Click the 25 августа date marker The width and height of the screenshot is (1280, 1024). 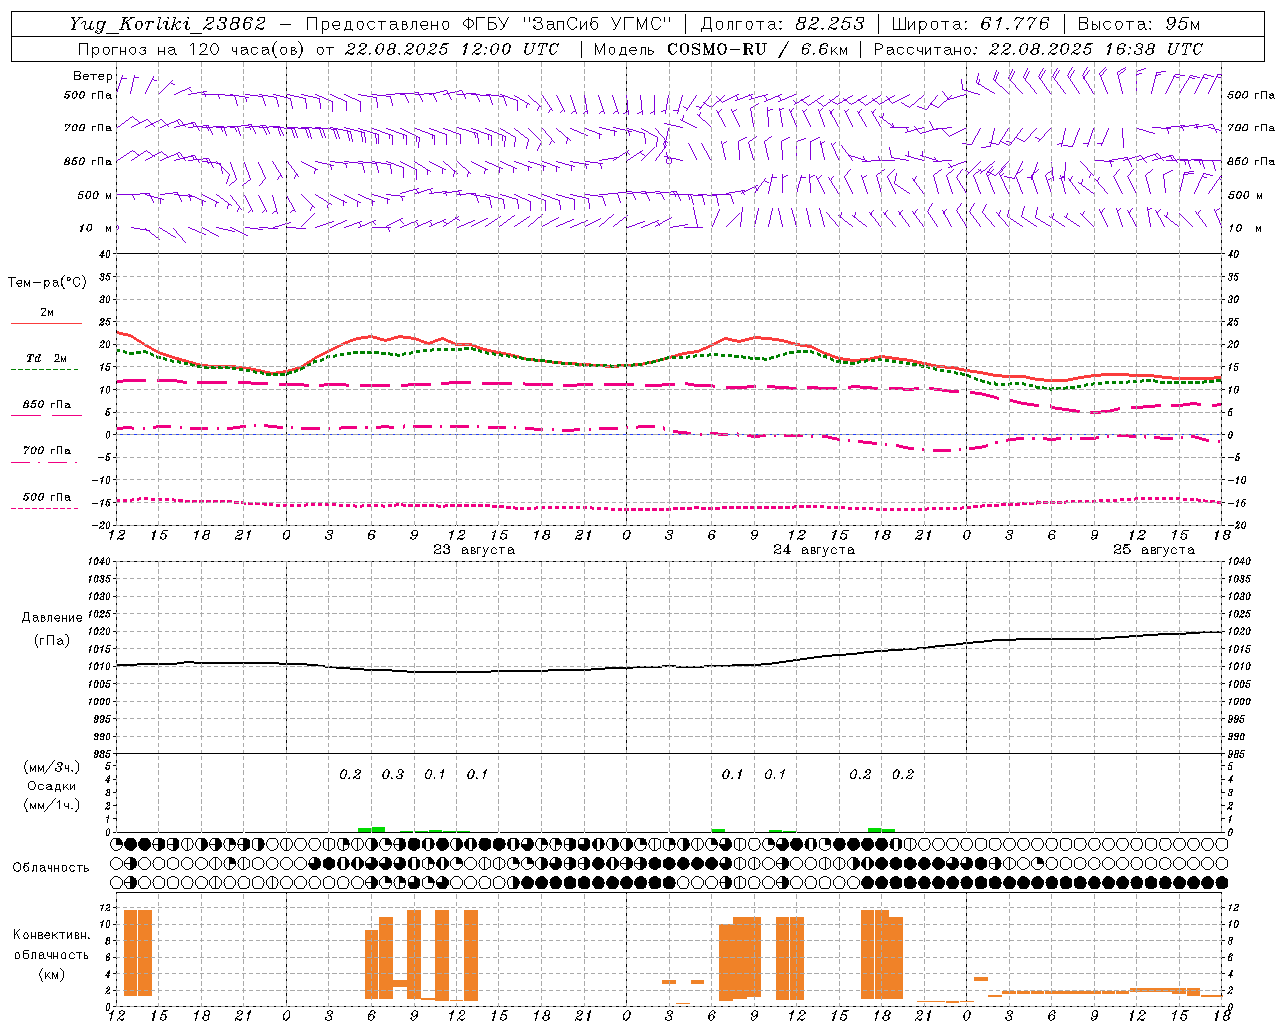point(1154,550)
